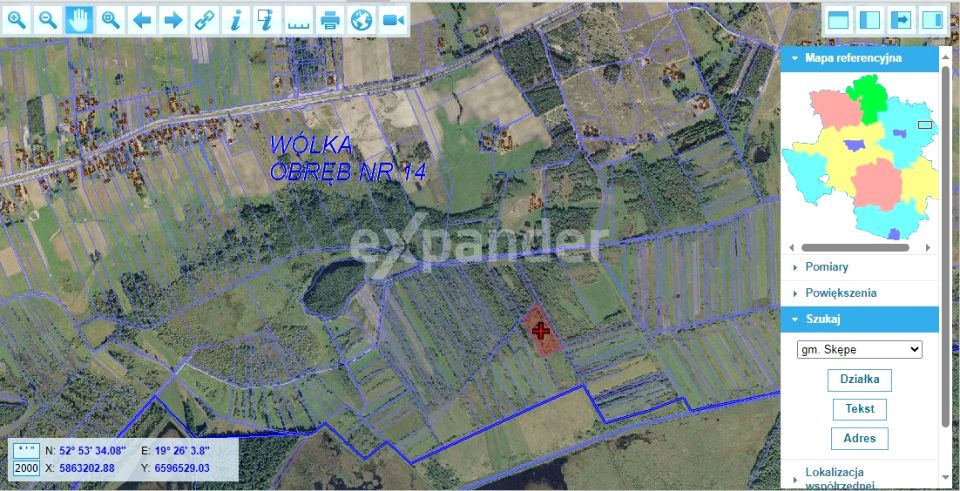960x491 pixels.
Task: Select the info identify tool
Action: [236, 20]
